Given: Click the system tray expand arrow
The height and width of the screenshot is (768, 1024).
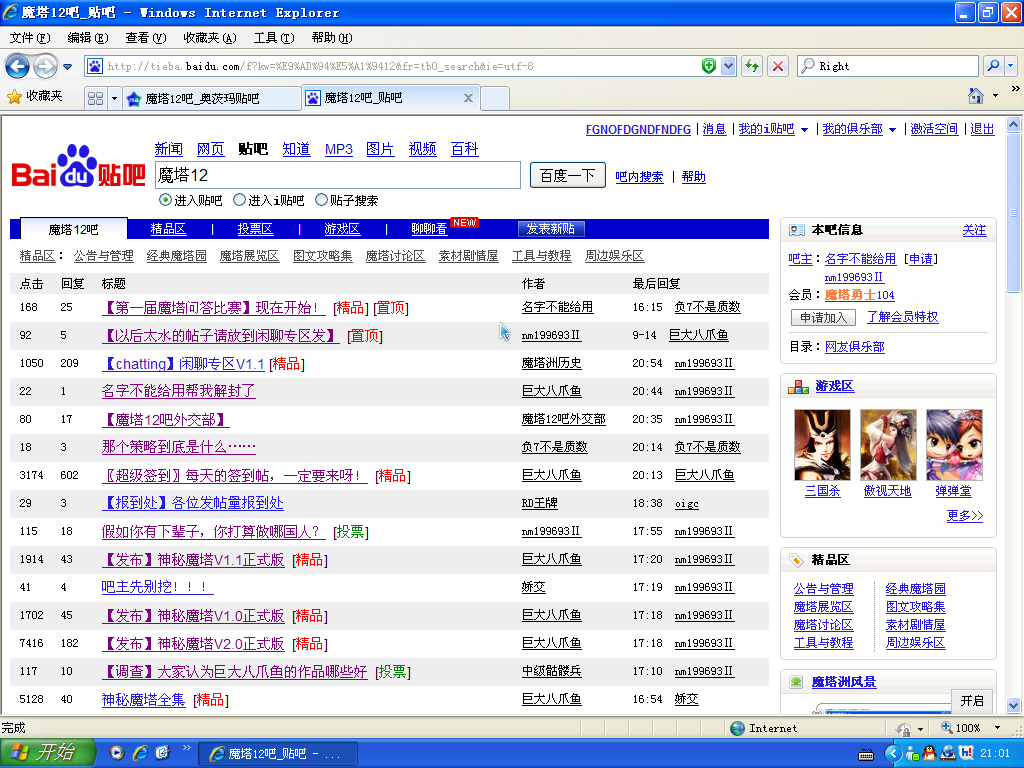Looking at the screenshot, I should (x=893, y=754).
